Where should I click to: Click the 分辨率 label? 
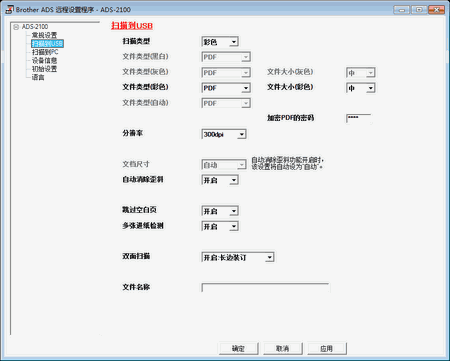pyautogui.click(x=133, y=133)
